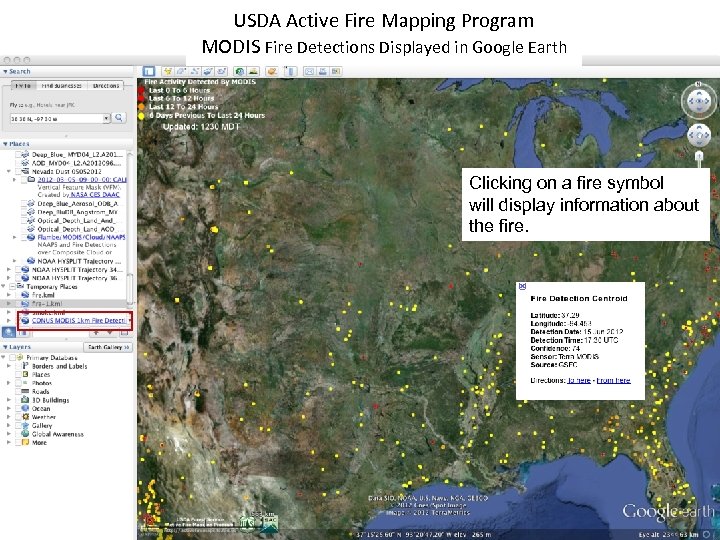Click the Fly To coordinates input field
The width and height of the screenshot is (720, 540).
56,118
